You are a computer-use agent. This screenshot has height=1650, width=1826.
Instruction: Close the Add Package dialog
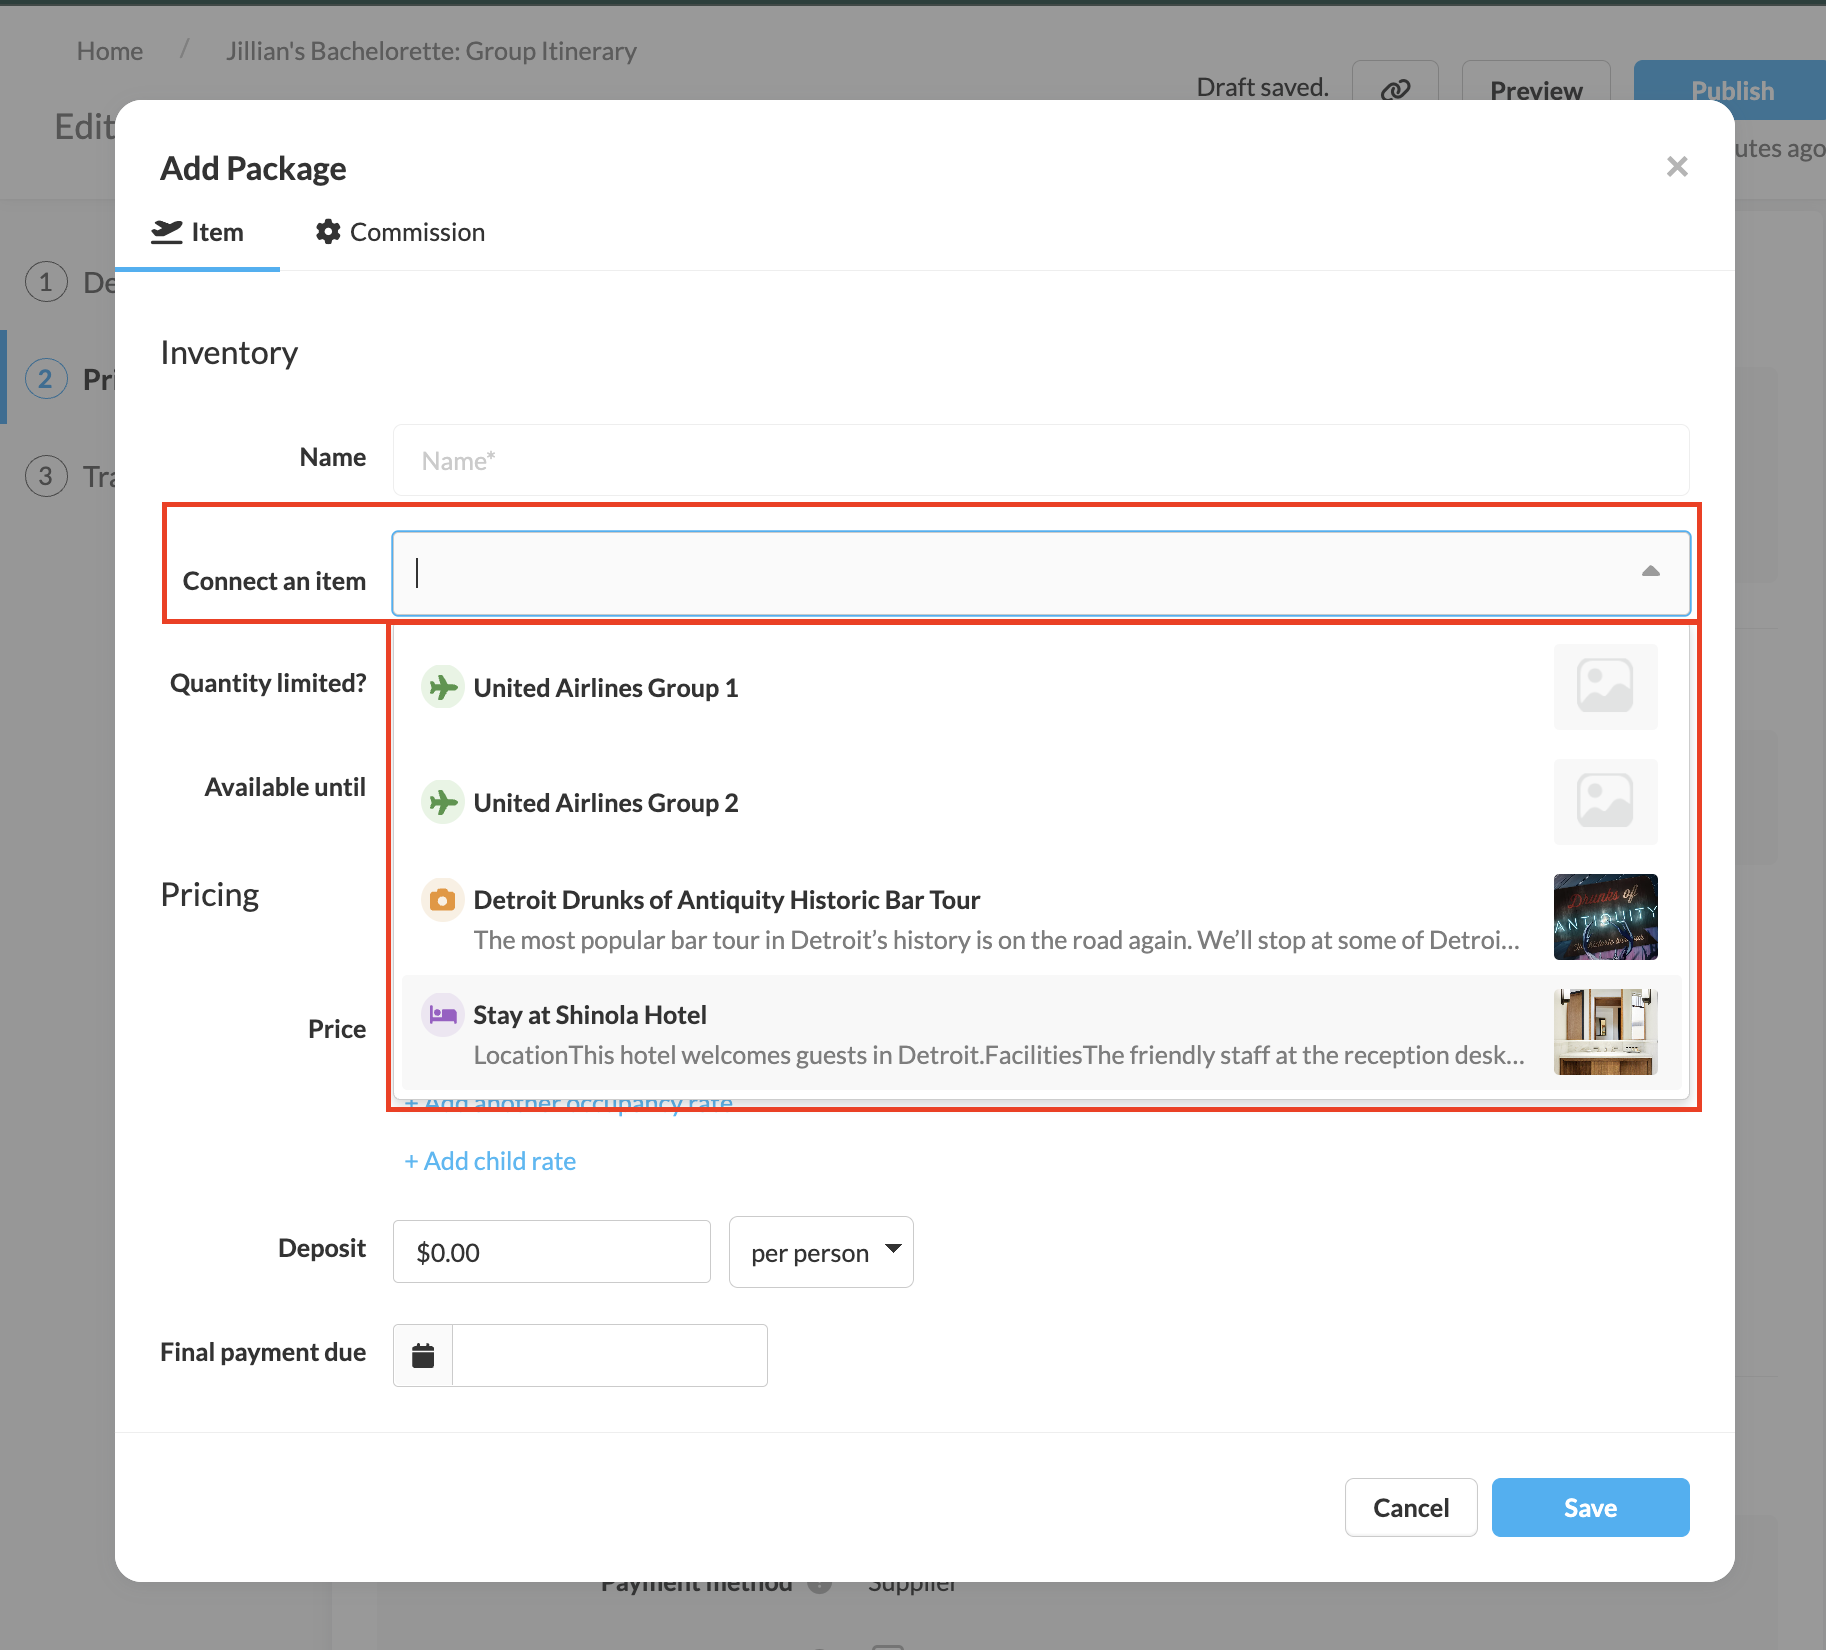coord(1677,167)
